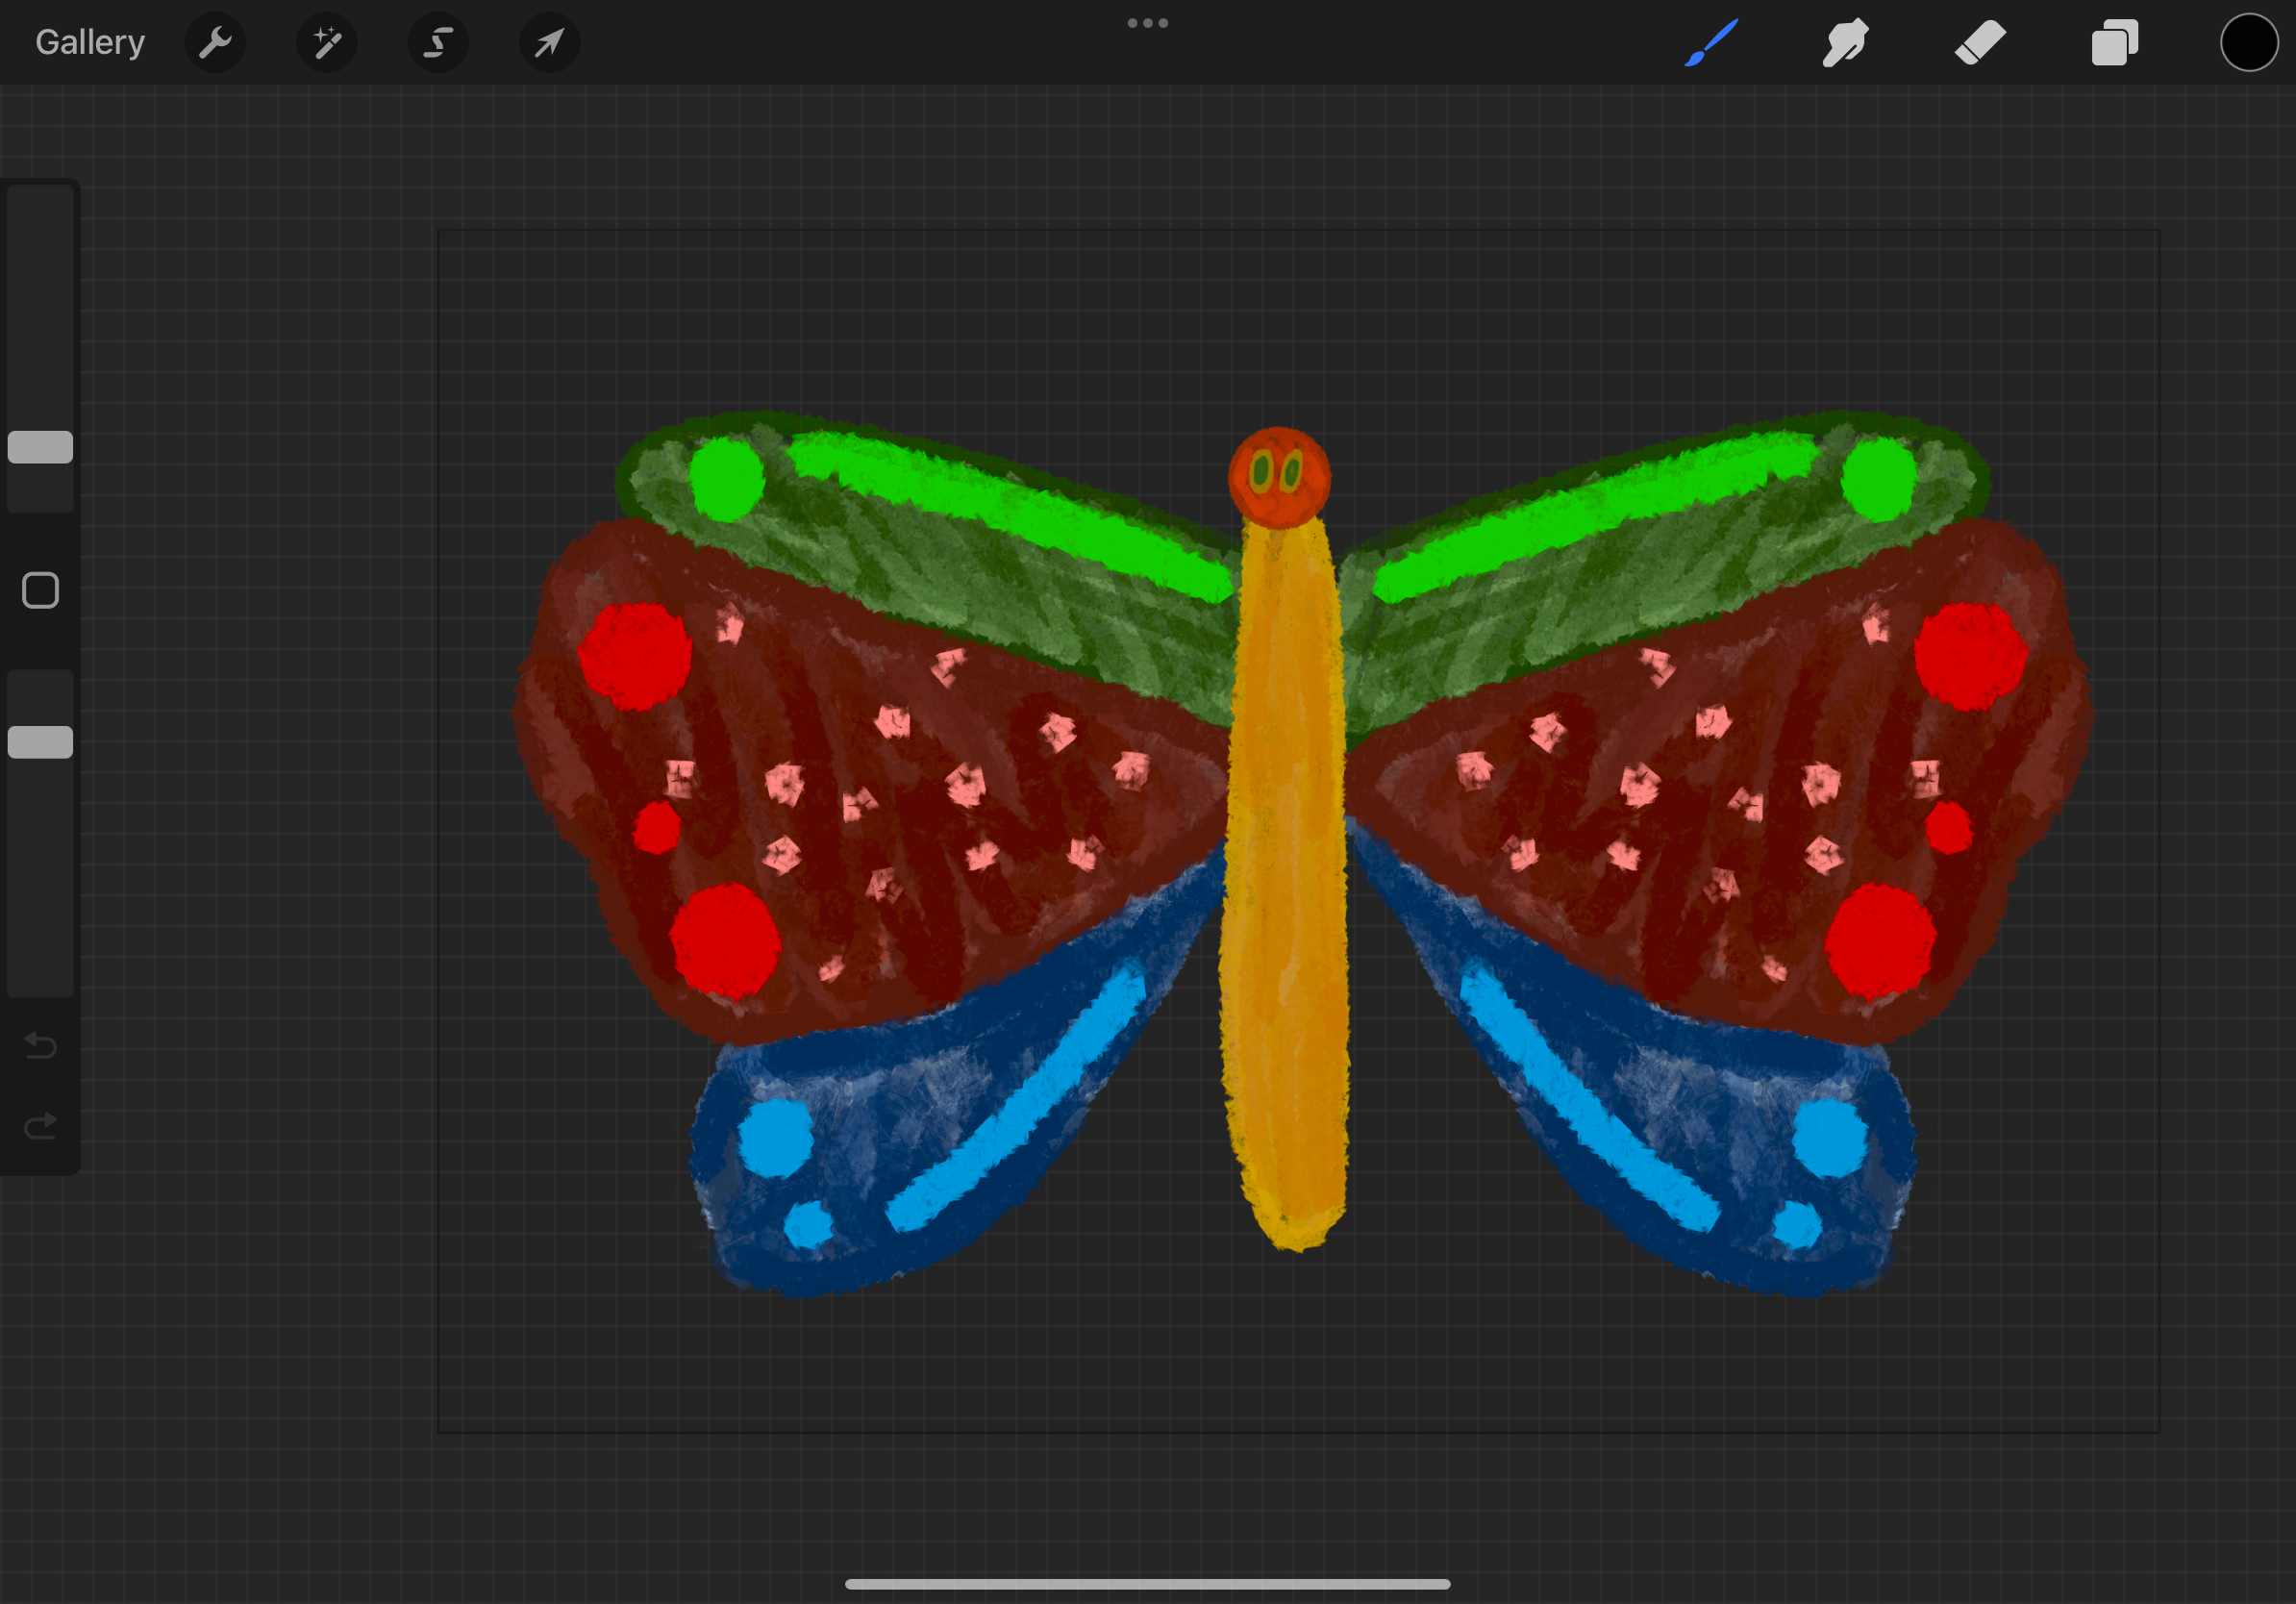Undo the last stroke with undo arrow
Screen dimensions: 2296x1604
pos(41,1046)
